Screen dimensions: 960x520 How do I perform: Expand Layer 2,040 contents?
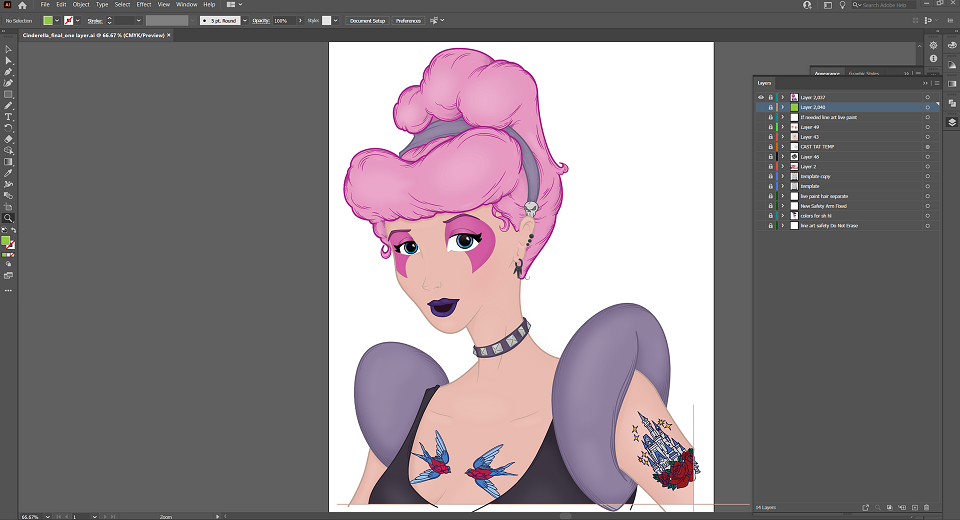point(782,107)
